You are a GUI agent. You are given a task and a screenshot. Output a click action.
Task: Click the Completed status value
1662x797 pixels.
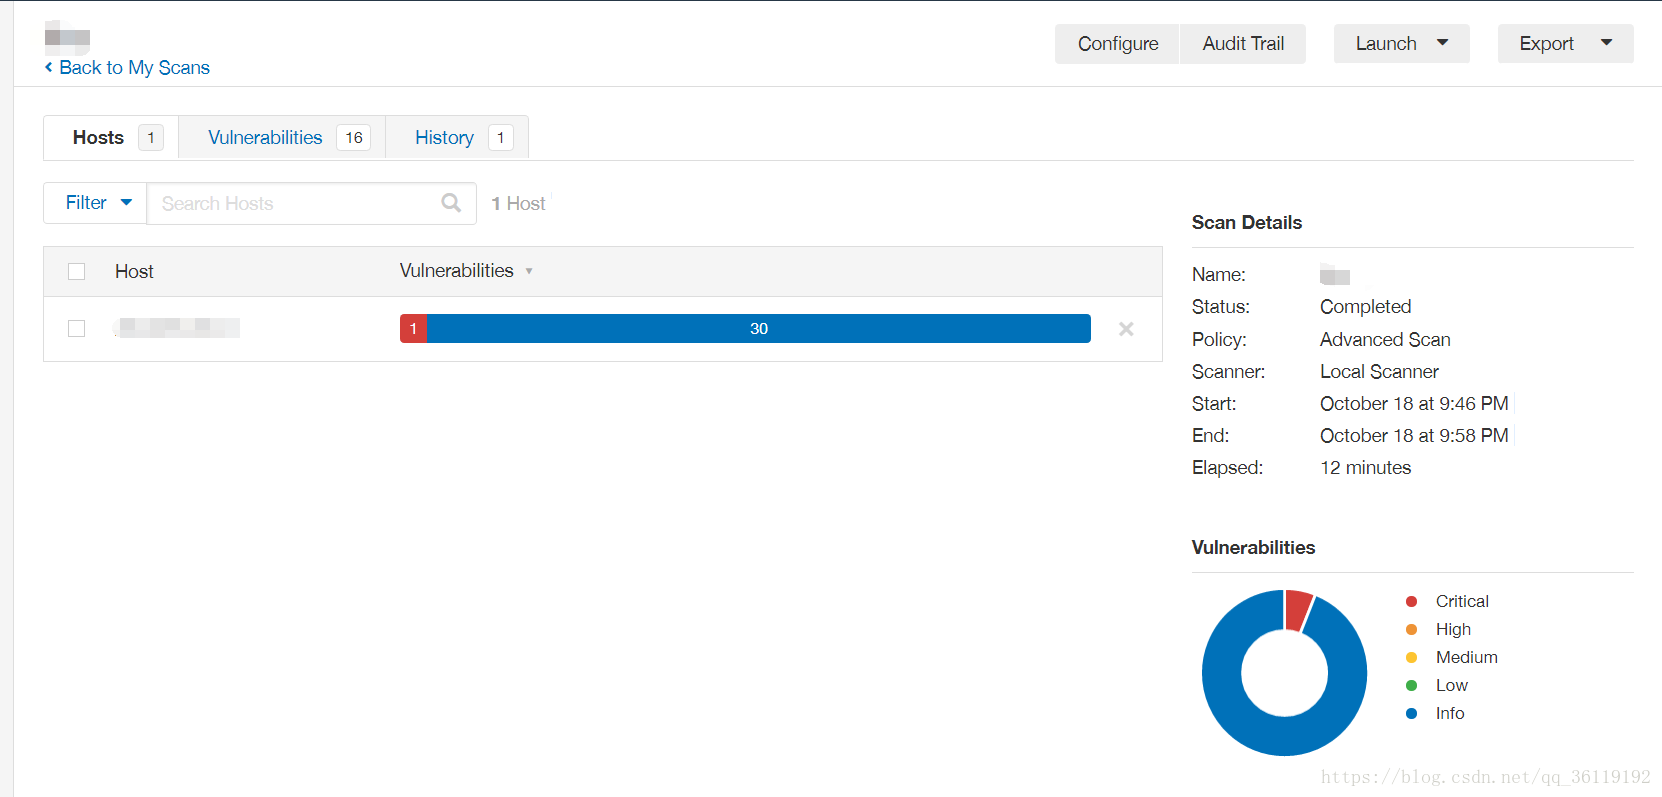(x=1365, y=306)
